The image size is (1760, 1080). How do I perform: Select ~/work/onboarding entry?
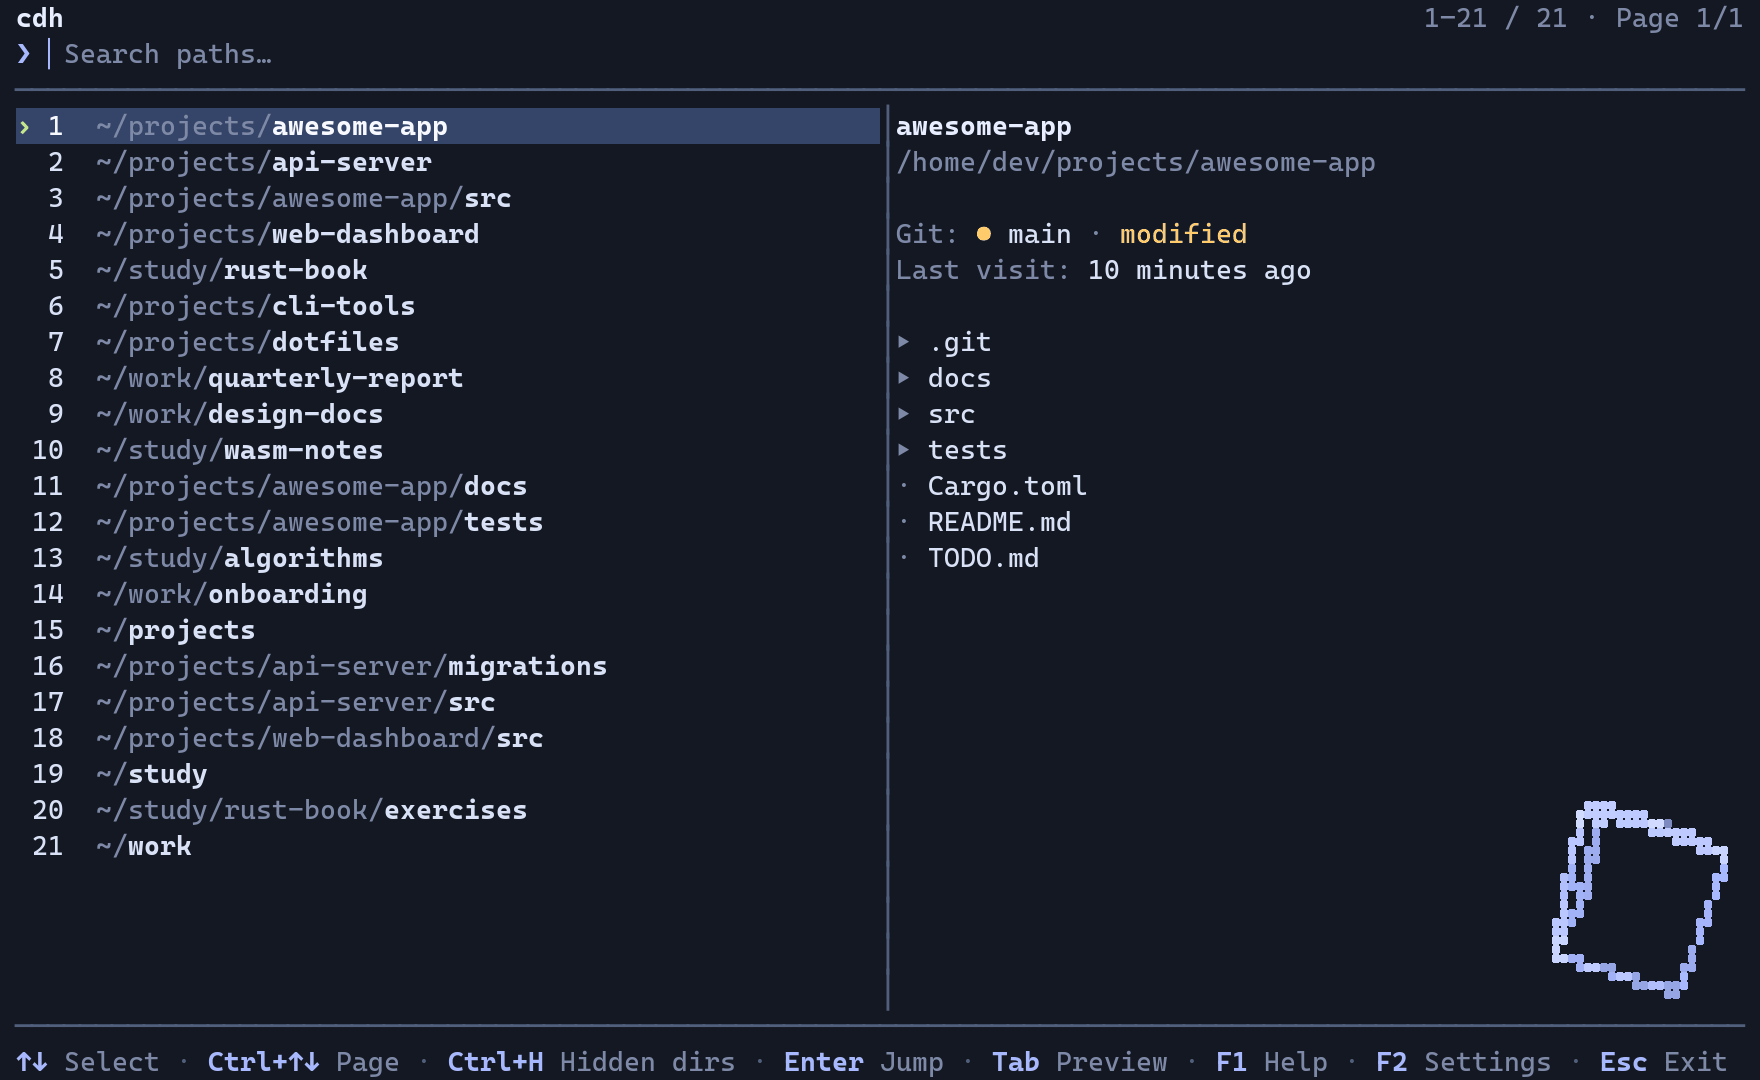click(448, 594)
